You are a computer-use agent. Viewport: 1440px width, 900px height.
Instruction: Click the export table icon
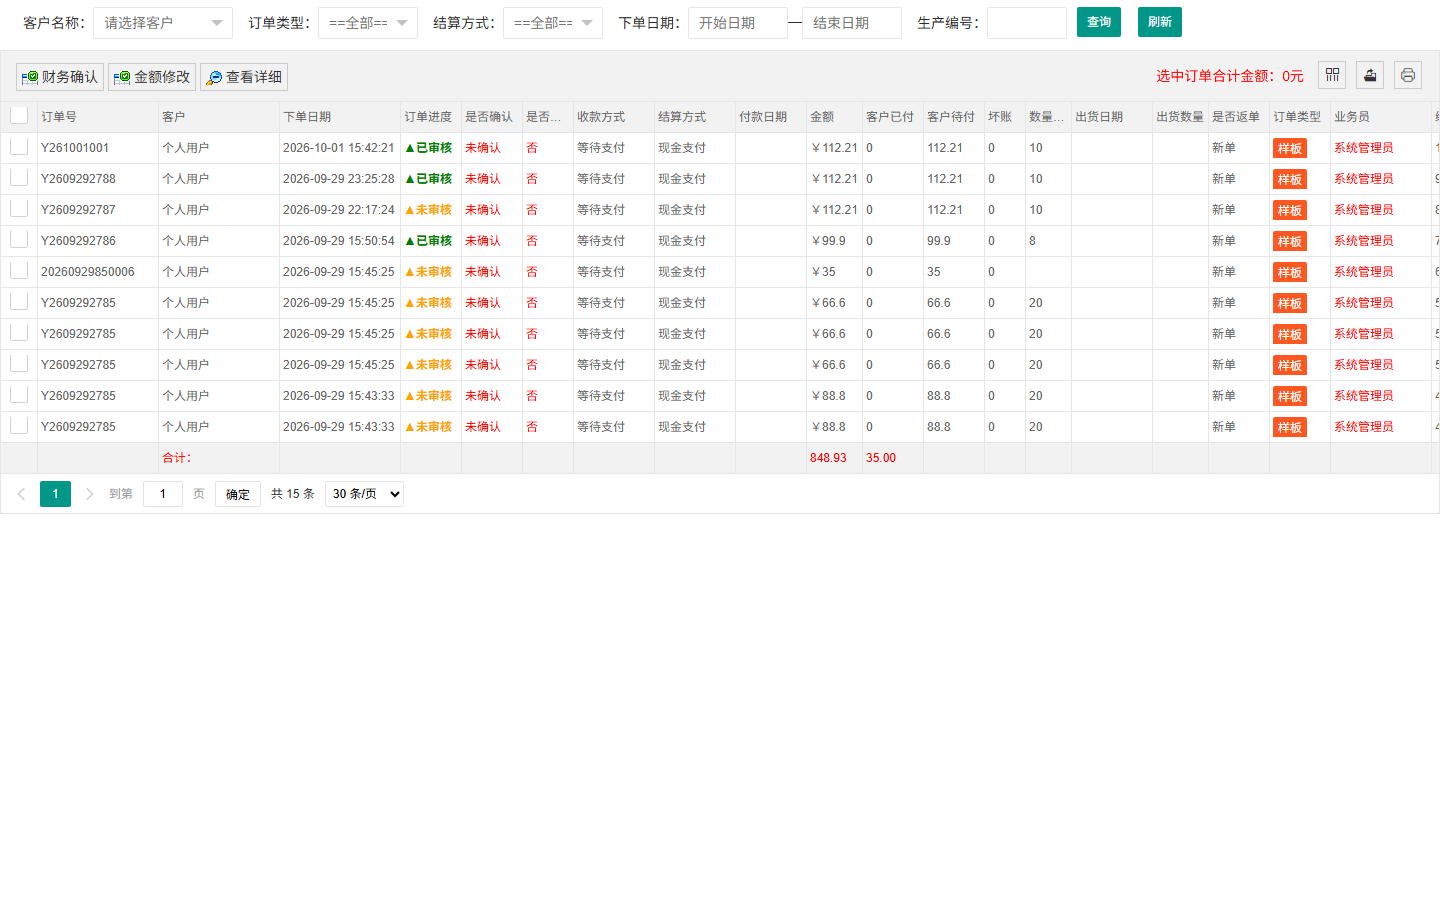pyautogui.click(x=1370, y=75)
